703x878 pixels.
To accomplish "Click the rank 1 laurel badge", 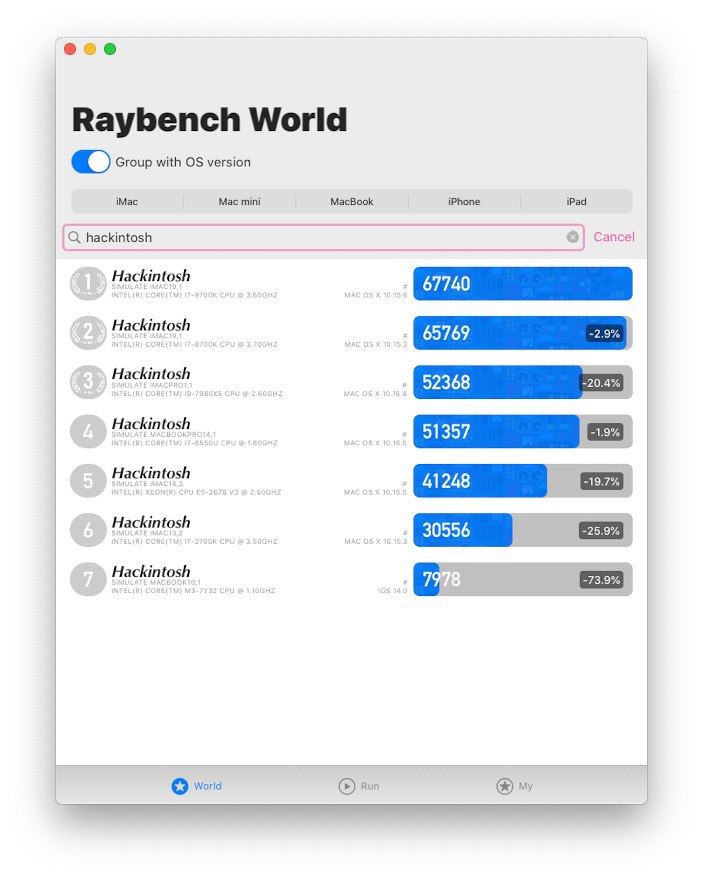I will click(x=88, y=283).
